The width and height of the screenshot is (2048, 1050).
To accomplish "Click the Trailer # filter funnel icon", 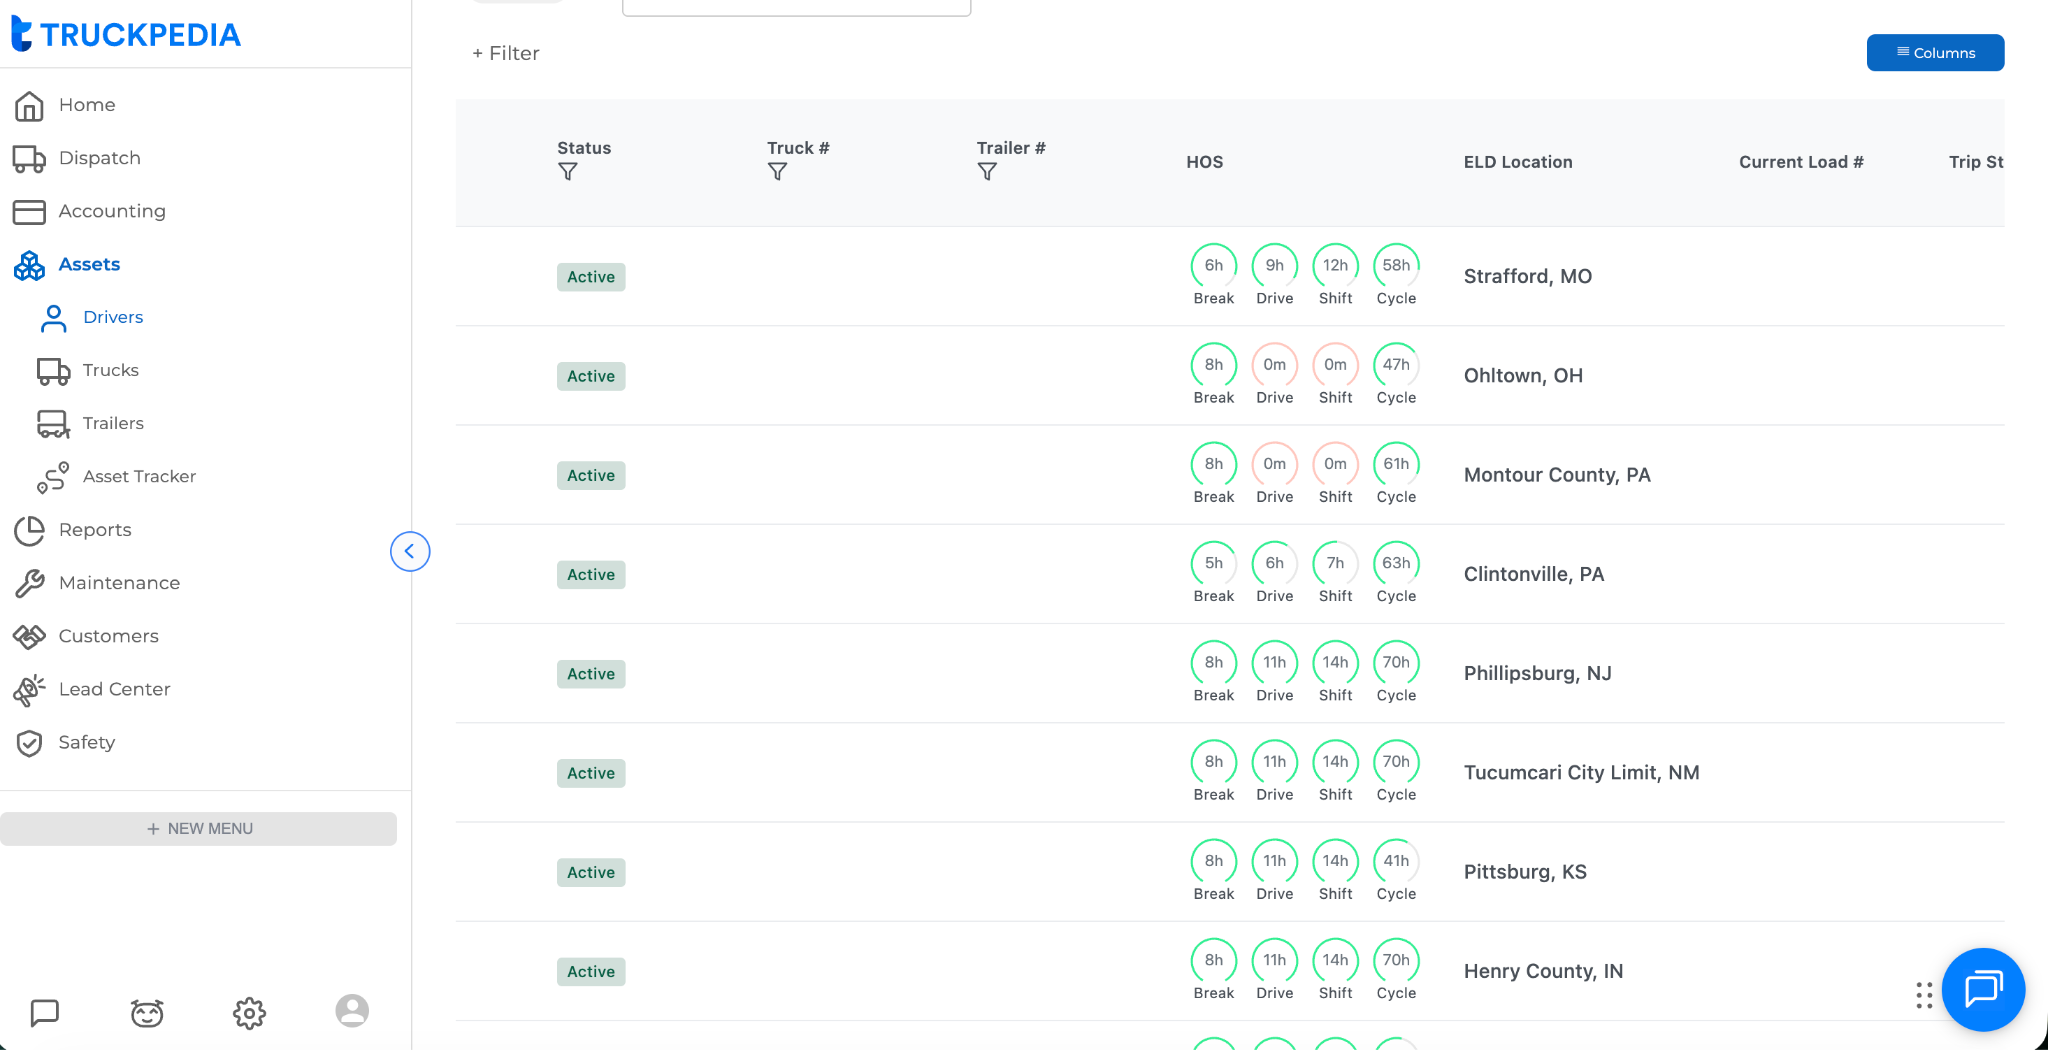I will click(987, 172).
